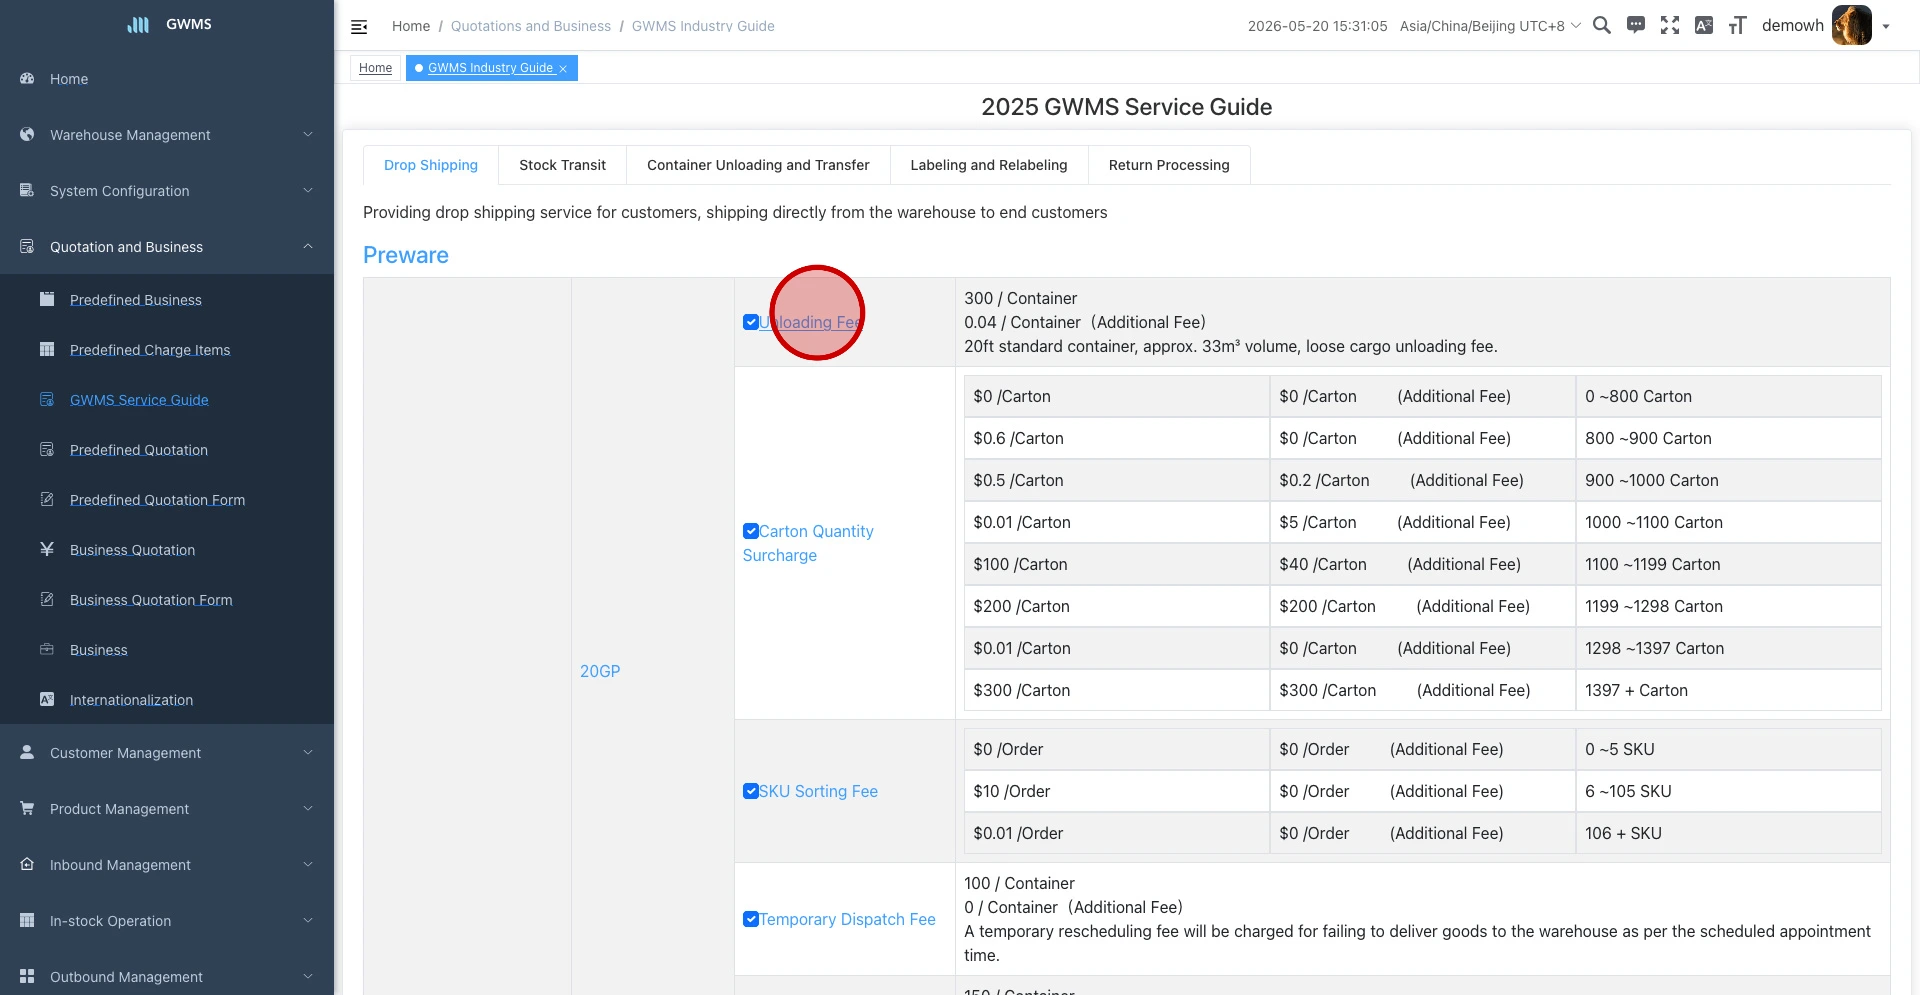Click the Predefined Charge Items grid icon
Viewport: 1920px width, 995px height.
[x=47, y=349]
